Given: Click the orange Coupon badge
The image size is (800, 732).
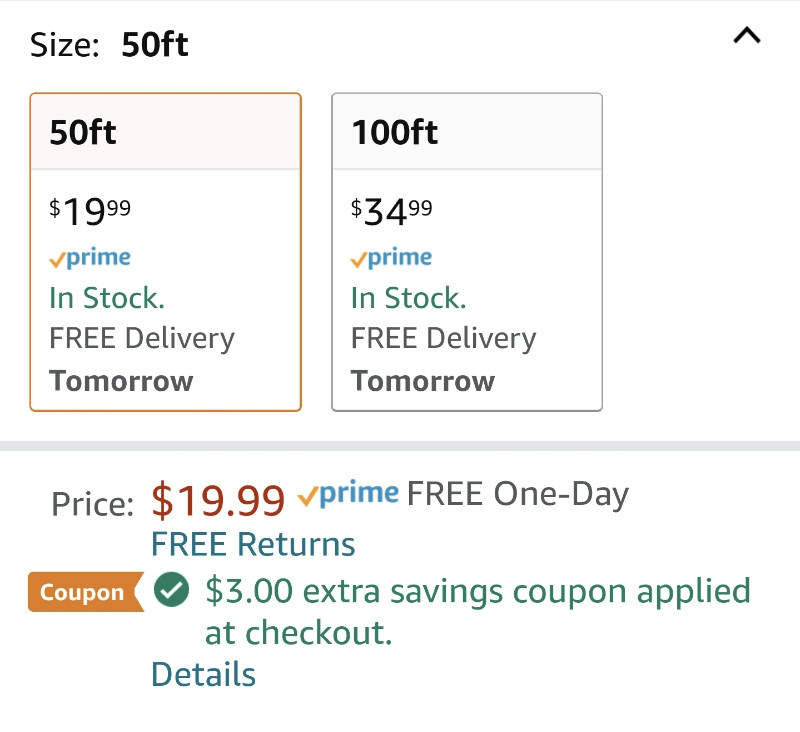Looking at the screenshot, I should click(86, 592).
